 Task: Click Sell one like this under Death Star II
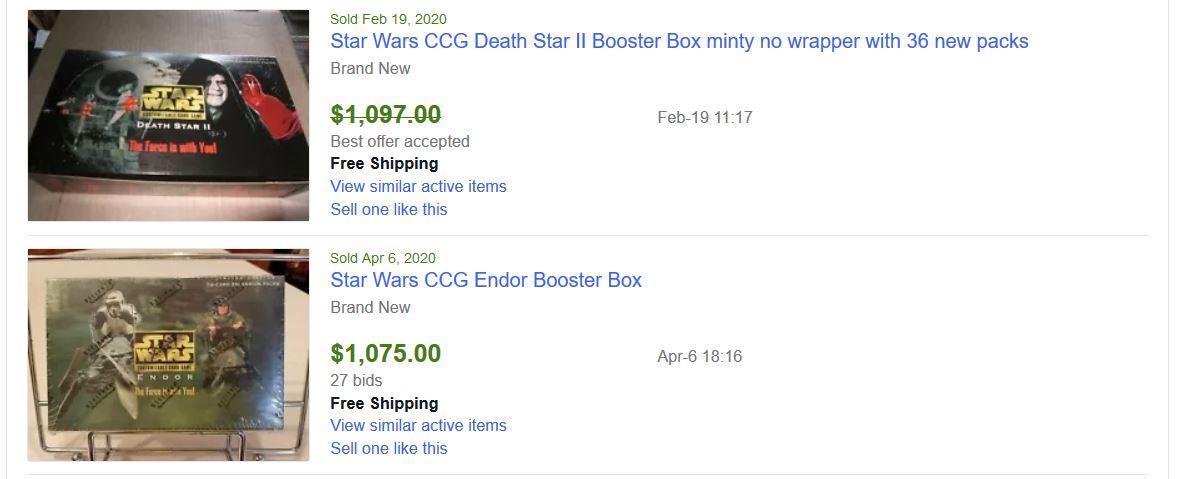click(x=389, y=209)
